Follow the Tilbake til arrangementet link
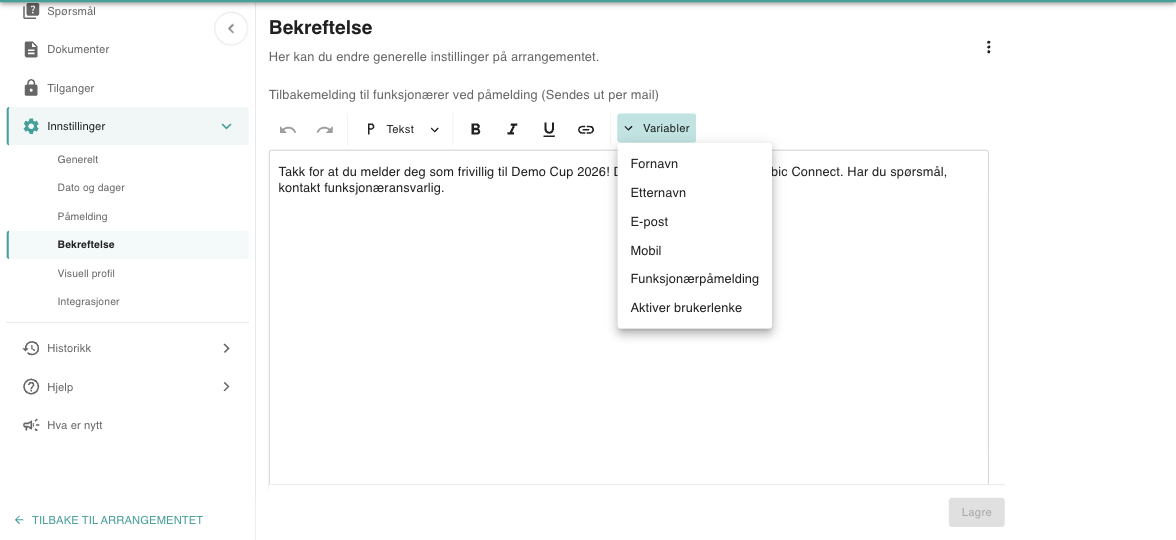Screen dimensions: 1176x540 click(x=109, y=520)
